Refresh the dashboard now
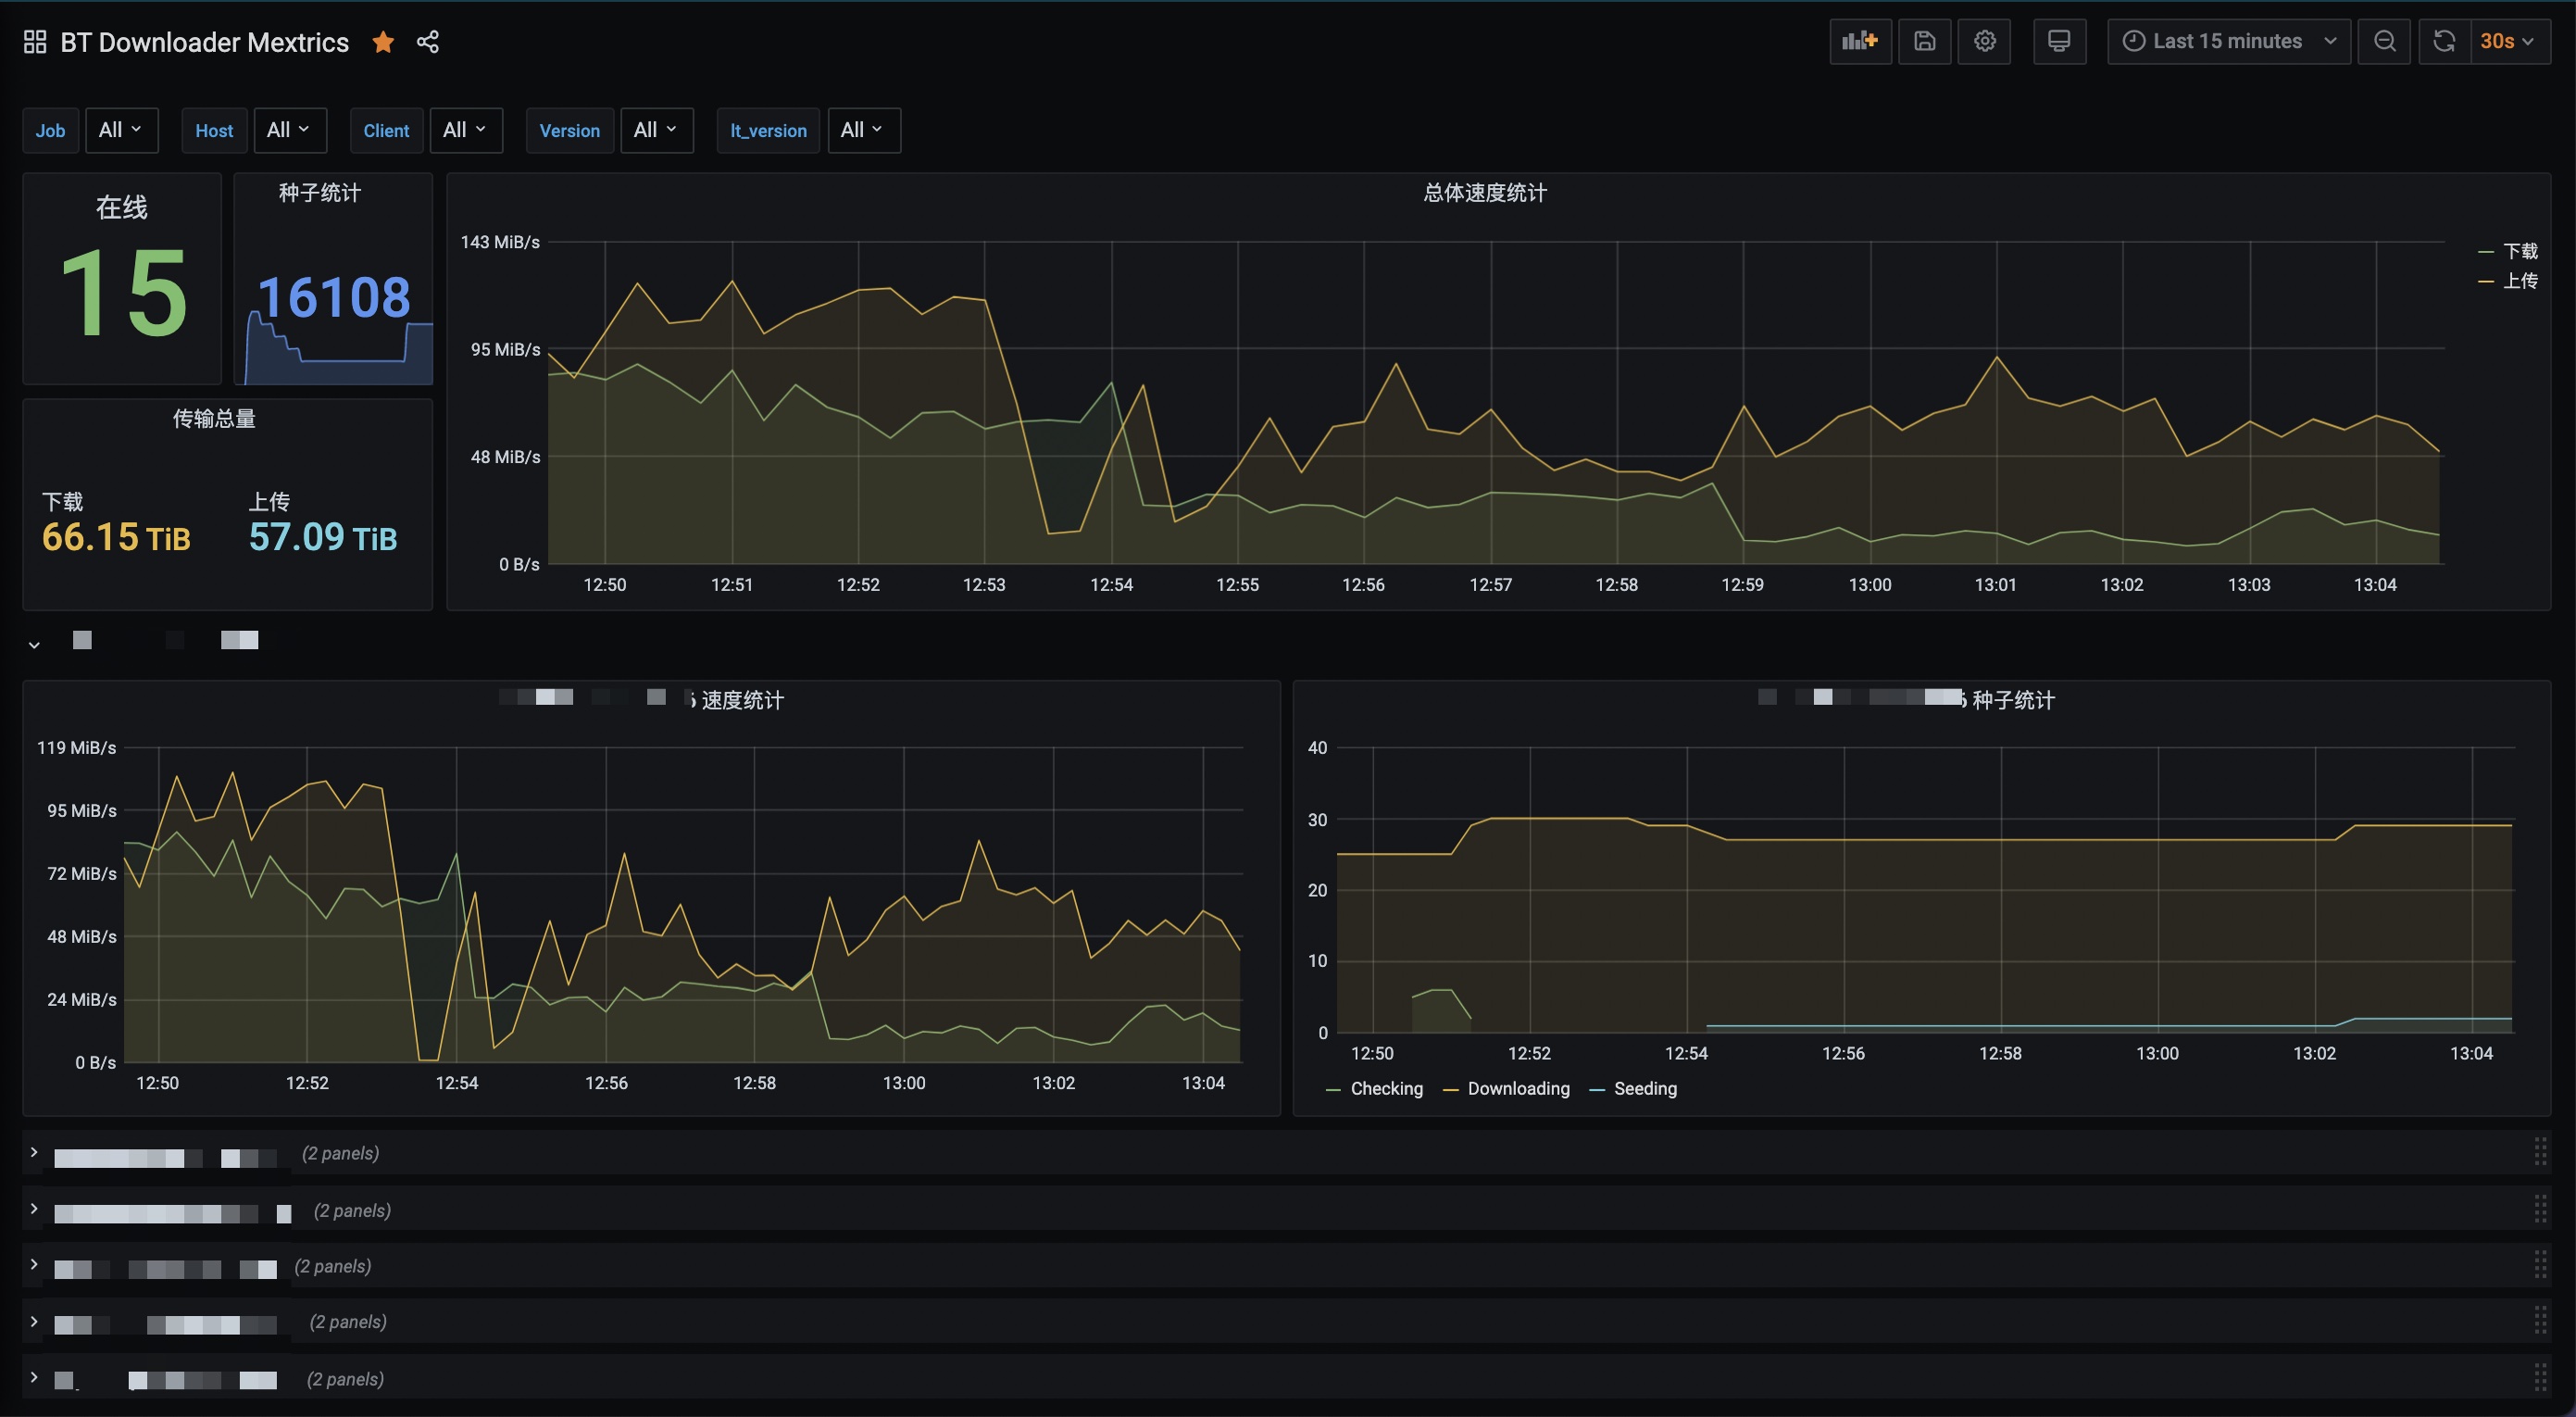Viewport: 2576px width, 1417px height. coord(2444,41)
